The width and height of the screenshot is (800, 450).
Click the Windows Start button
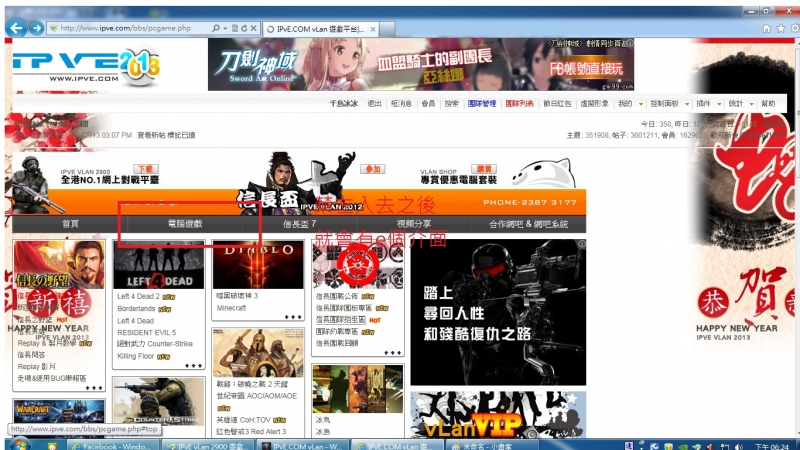pyautogui.click(x=19, y=445)
